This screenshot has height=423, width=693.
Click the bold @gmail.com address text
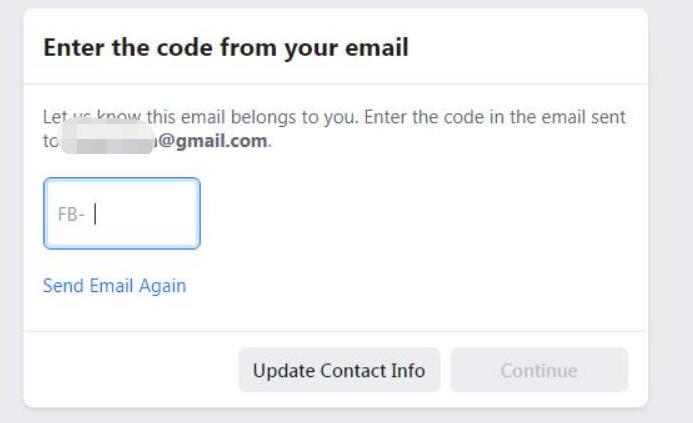click(212, 141)
